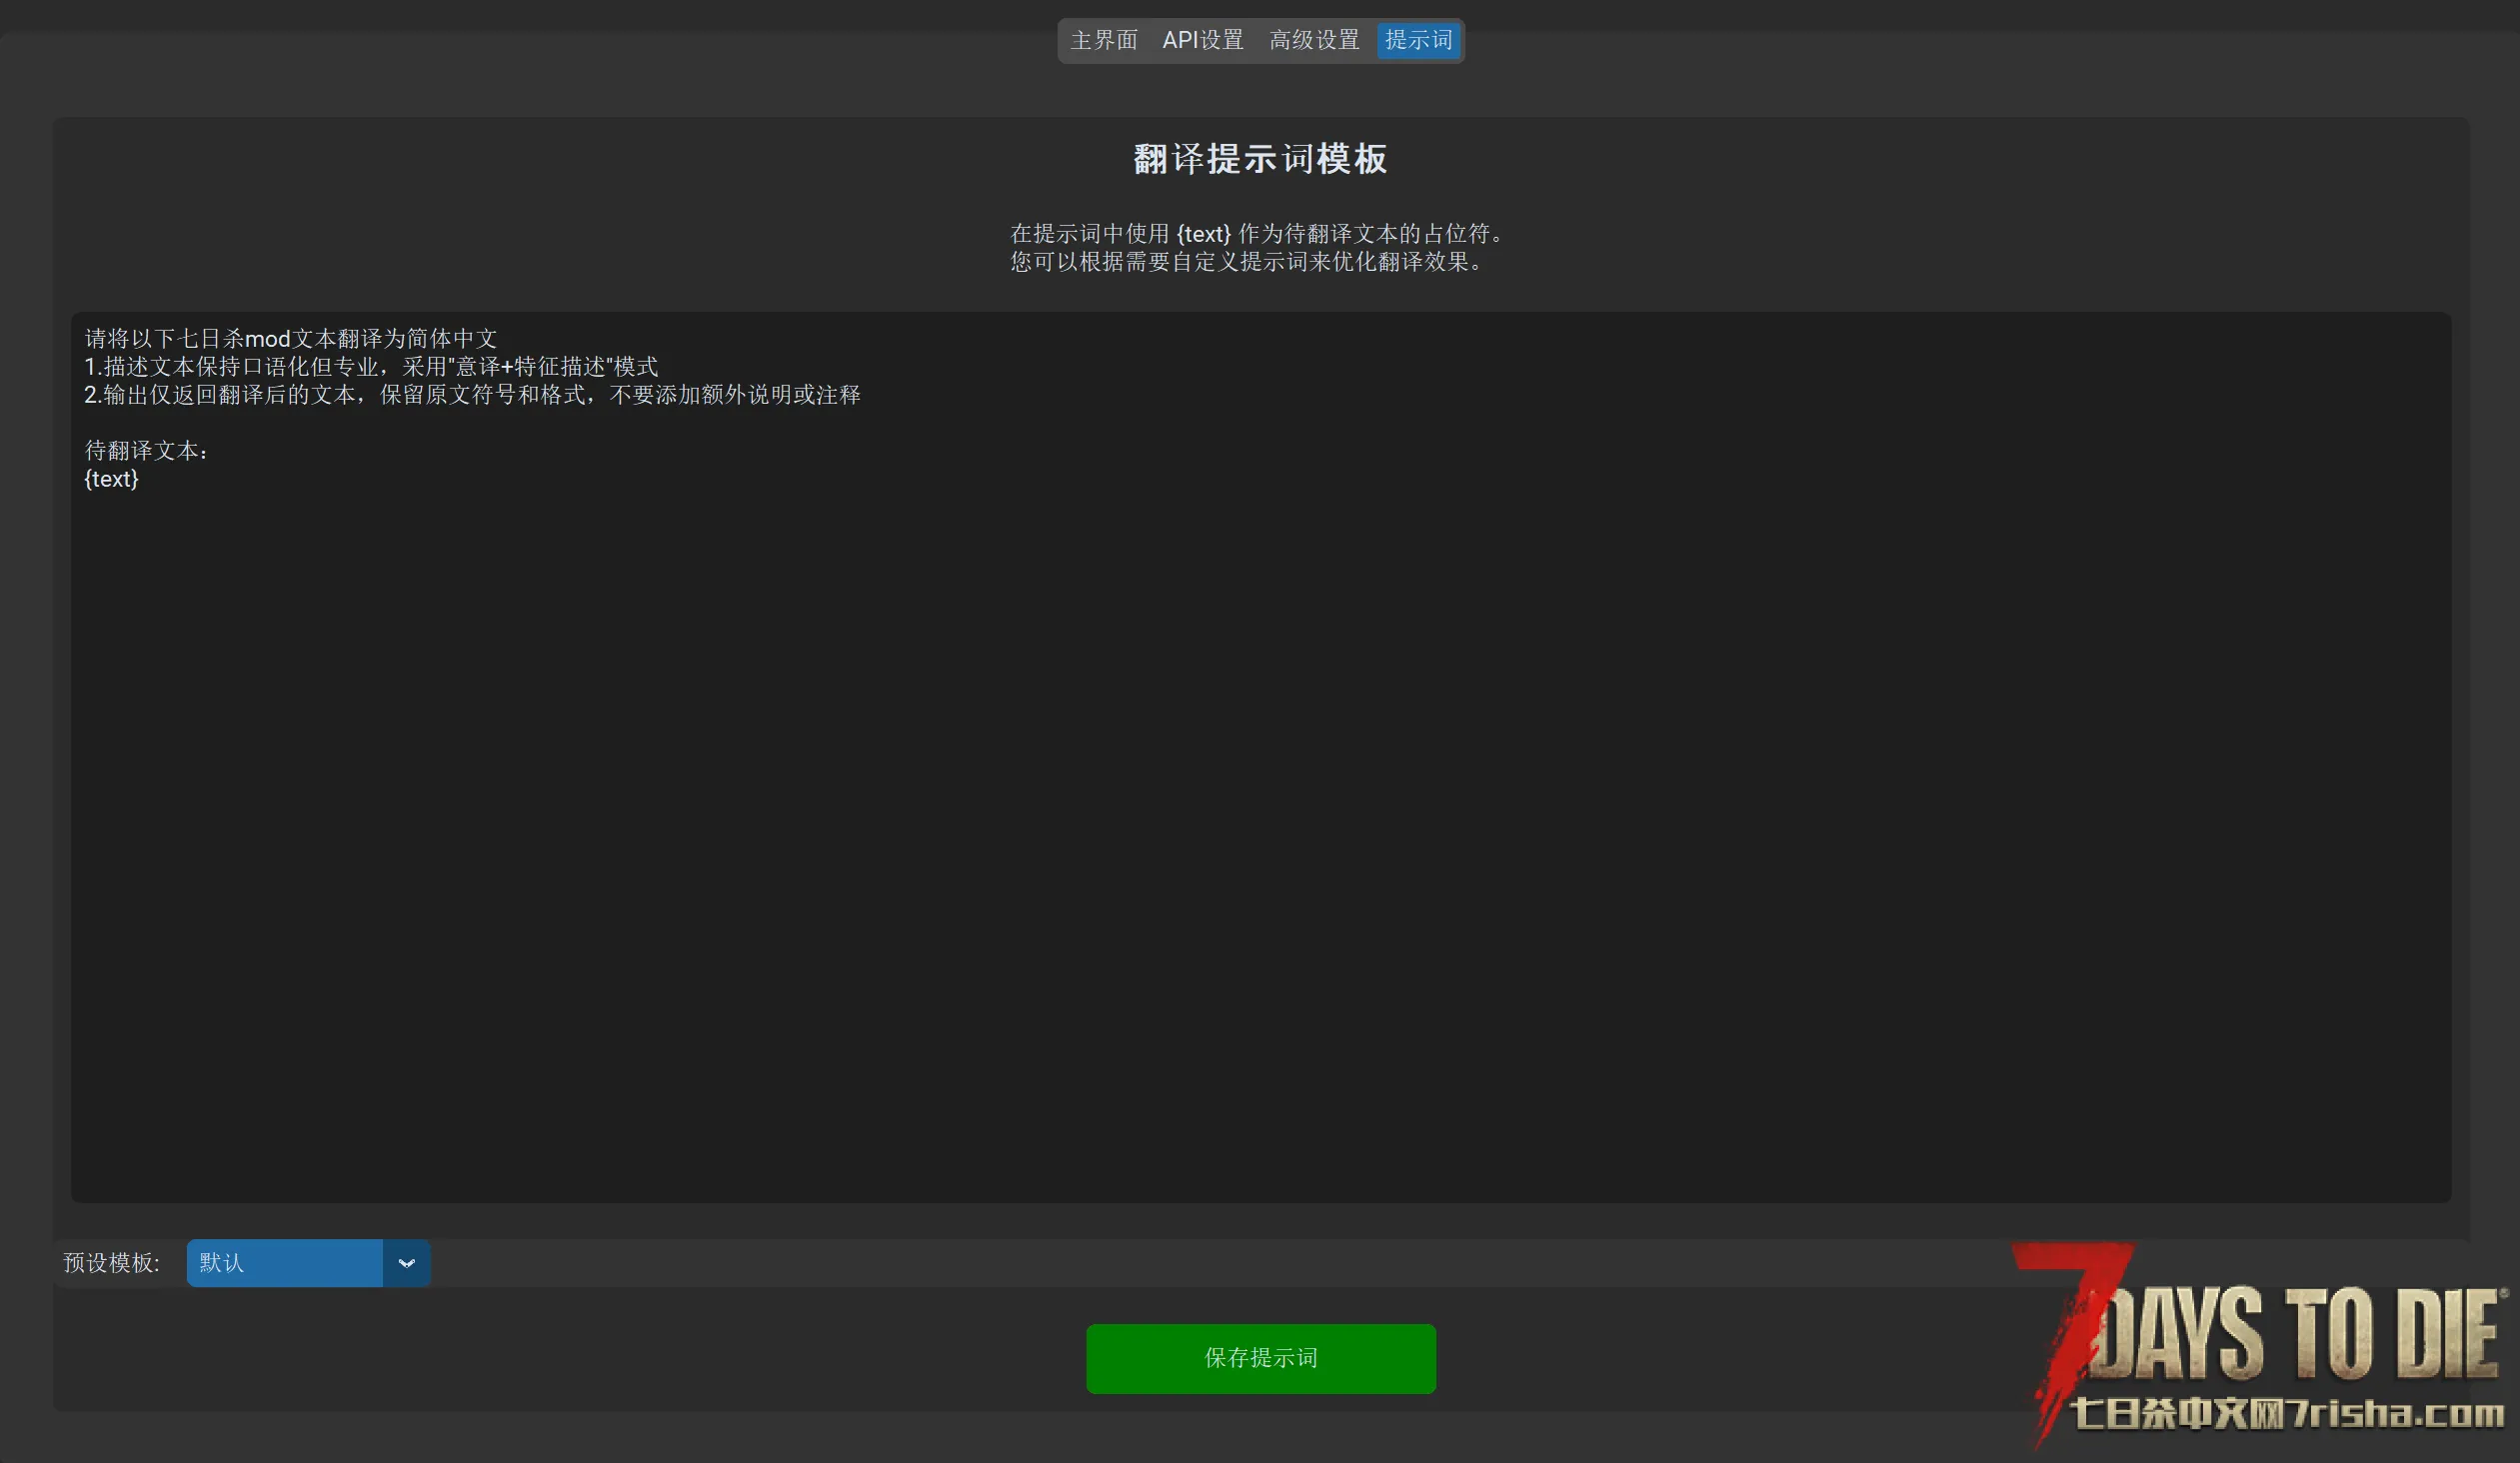Switch to the 主界面 tab
This screenshot has height=1463, width=2520.
(1104, 40)
